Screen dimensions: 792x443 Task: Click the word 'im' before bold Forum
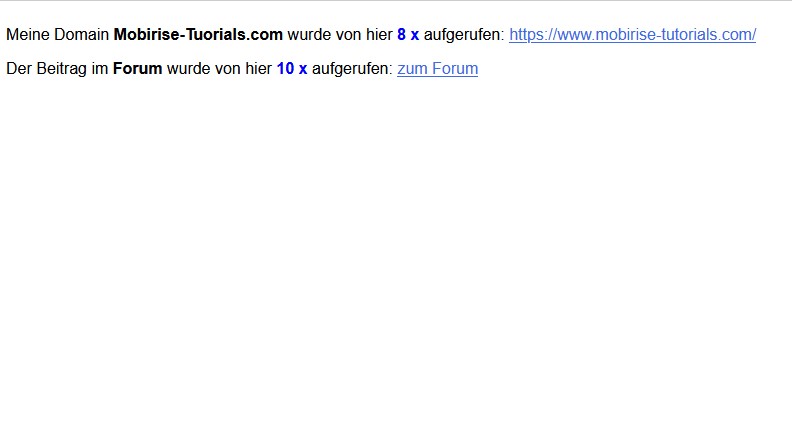[x=100, y=69]
